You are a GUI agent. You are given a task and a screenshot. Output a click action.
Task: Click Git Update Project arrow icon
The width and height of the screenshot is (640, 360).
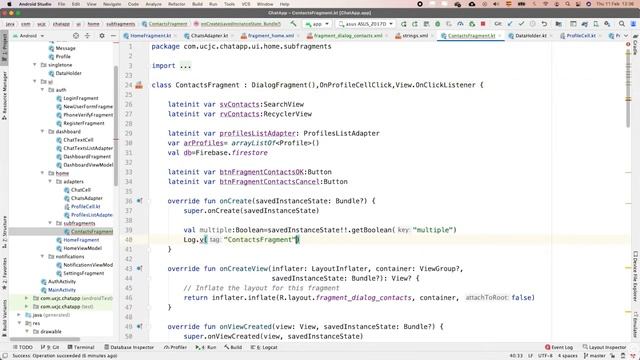click(x=510, y=24)
